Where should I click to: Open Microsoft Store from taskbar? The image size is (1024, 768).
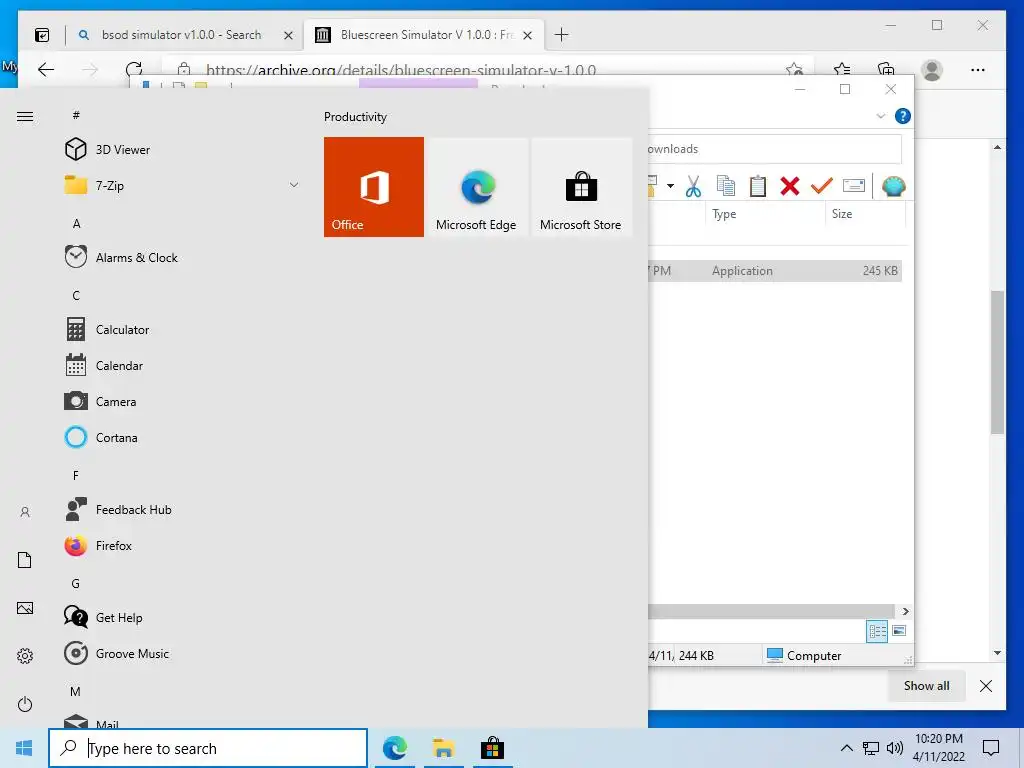point(492,748)
